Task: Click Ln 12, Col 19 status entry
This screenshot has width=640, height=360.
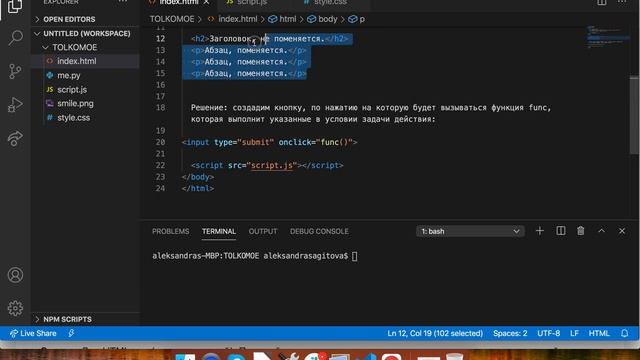Action: [x=435, y=333]
